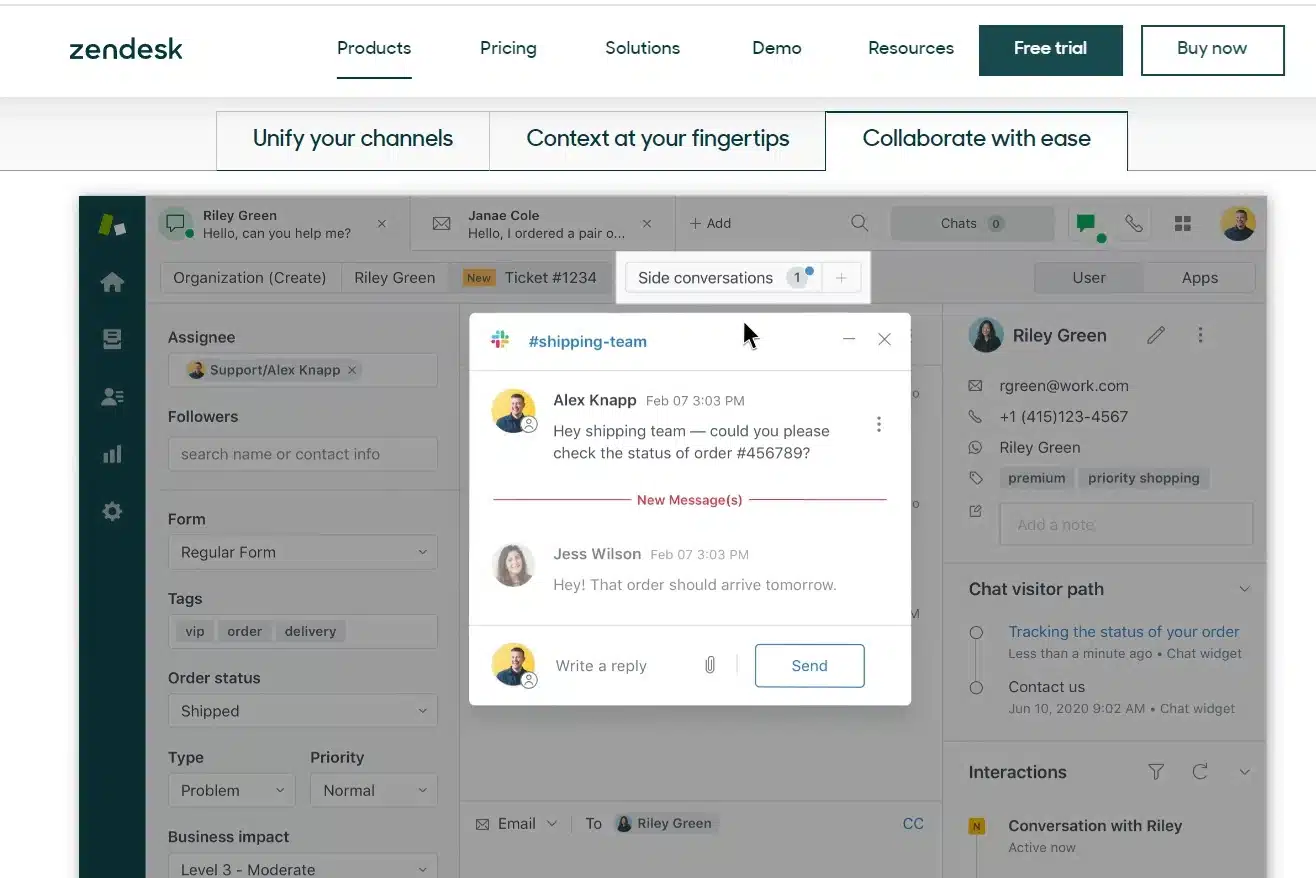Switch to the Apps panel toggle

[1199, 278]
